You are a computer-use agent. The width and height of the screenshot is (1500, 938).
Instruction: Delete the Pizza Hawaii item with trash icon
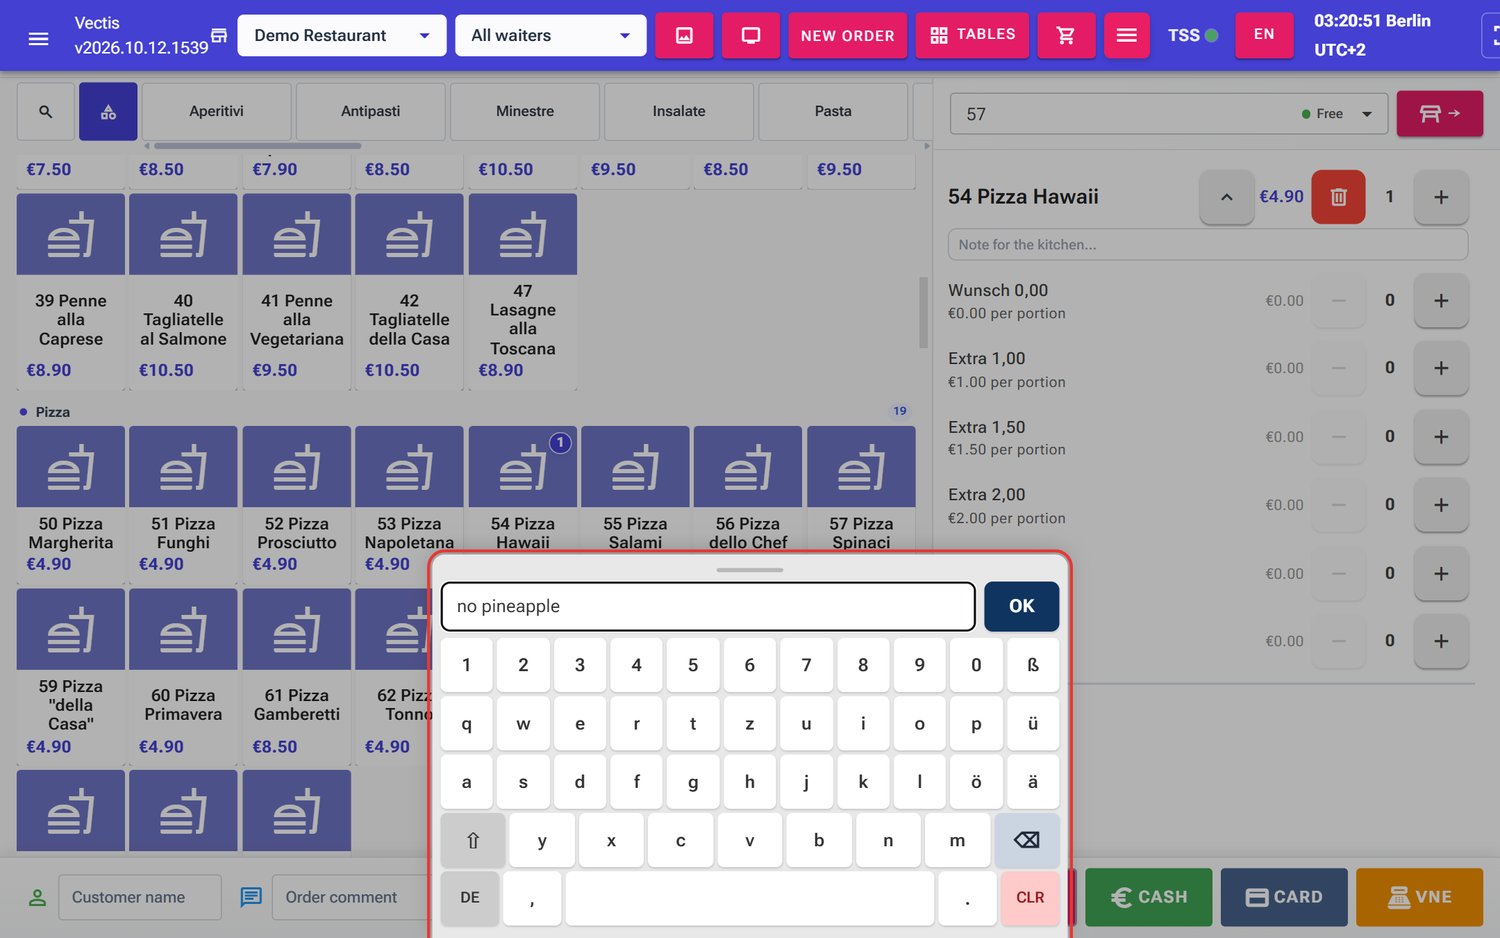pos(1338,197)
